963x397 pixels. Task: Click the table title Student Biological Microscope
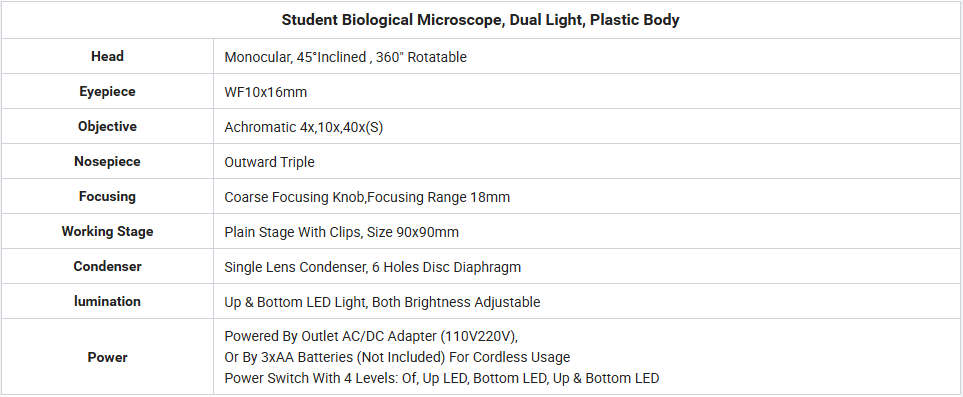[481, 20]
